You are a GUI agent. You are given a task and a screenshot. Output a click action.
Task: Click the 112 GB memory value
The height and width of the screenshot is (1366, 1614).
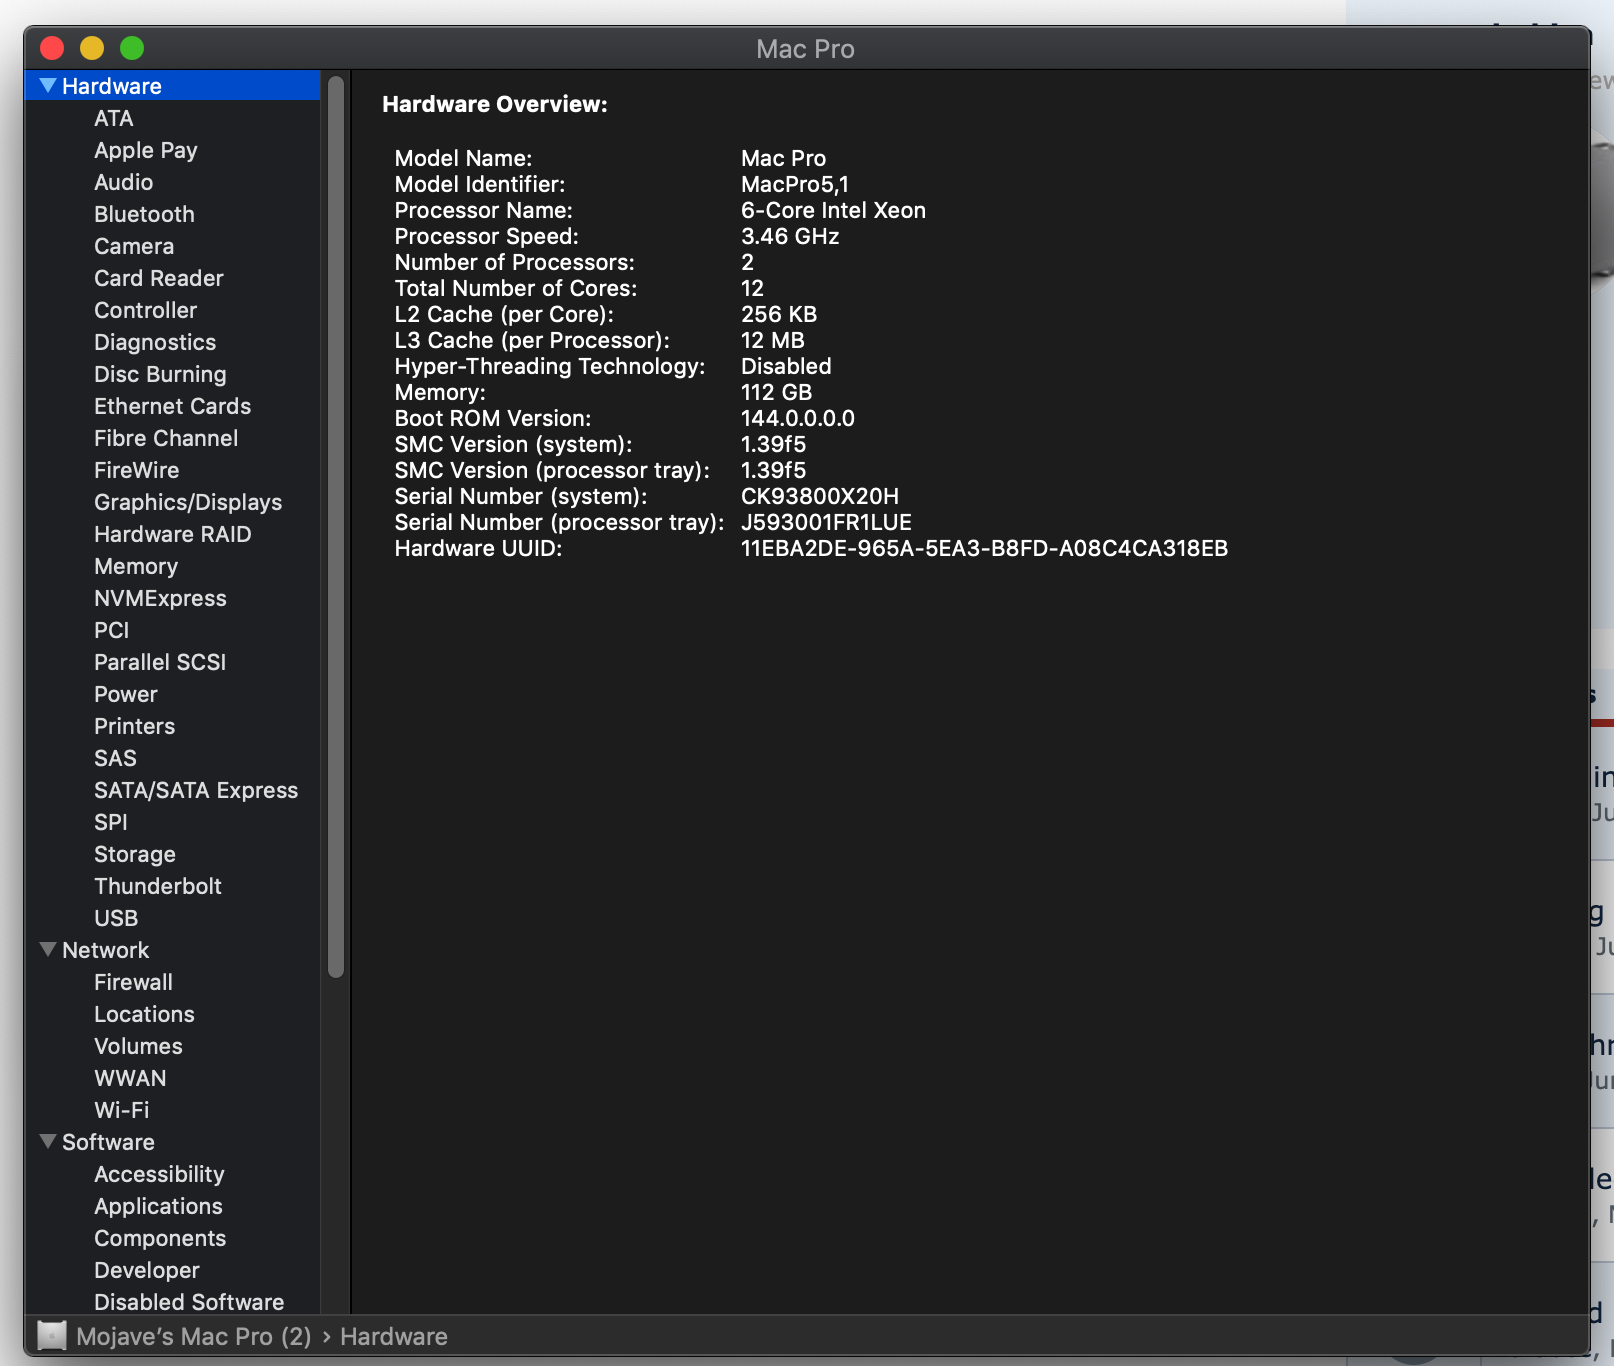pos(777,392)
